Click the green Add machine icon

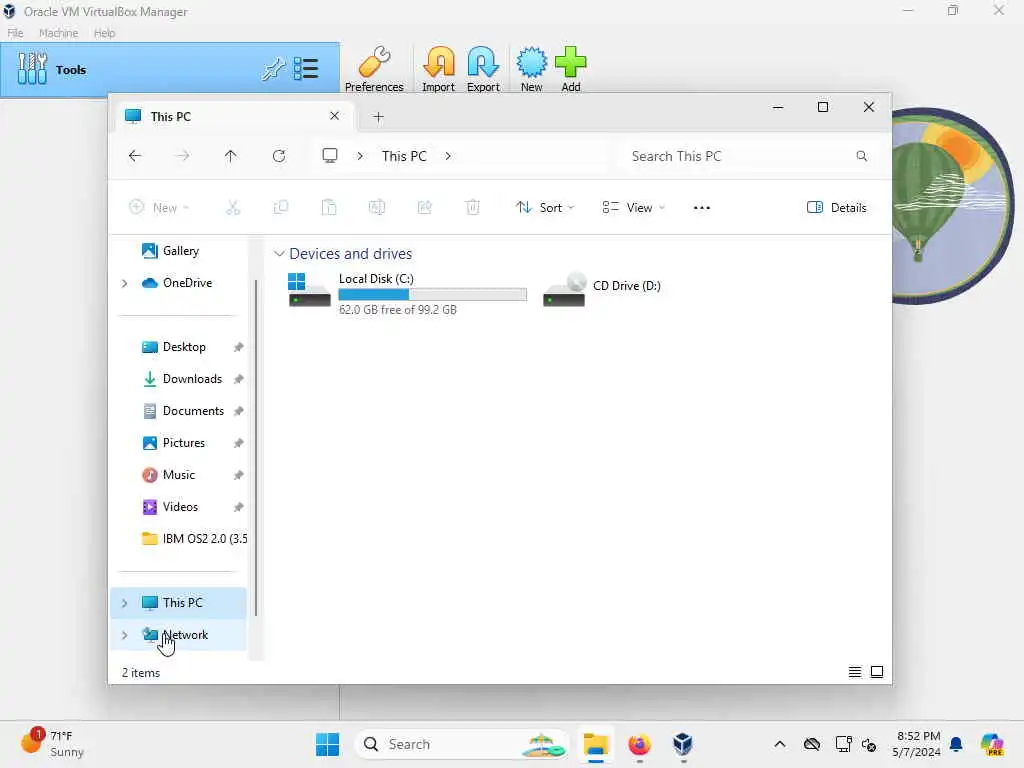(x=571, y=69)
